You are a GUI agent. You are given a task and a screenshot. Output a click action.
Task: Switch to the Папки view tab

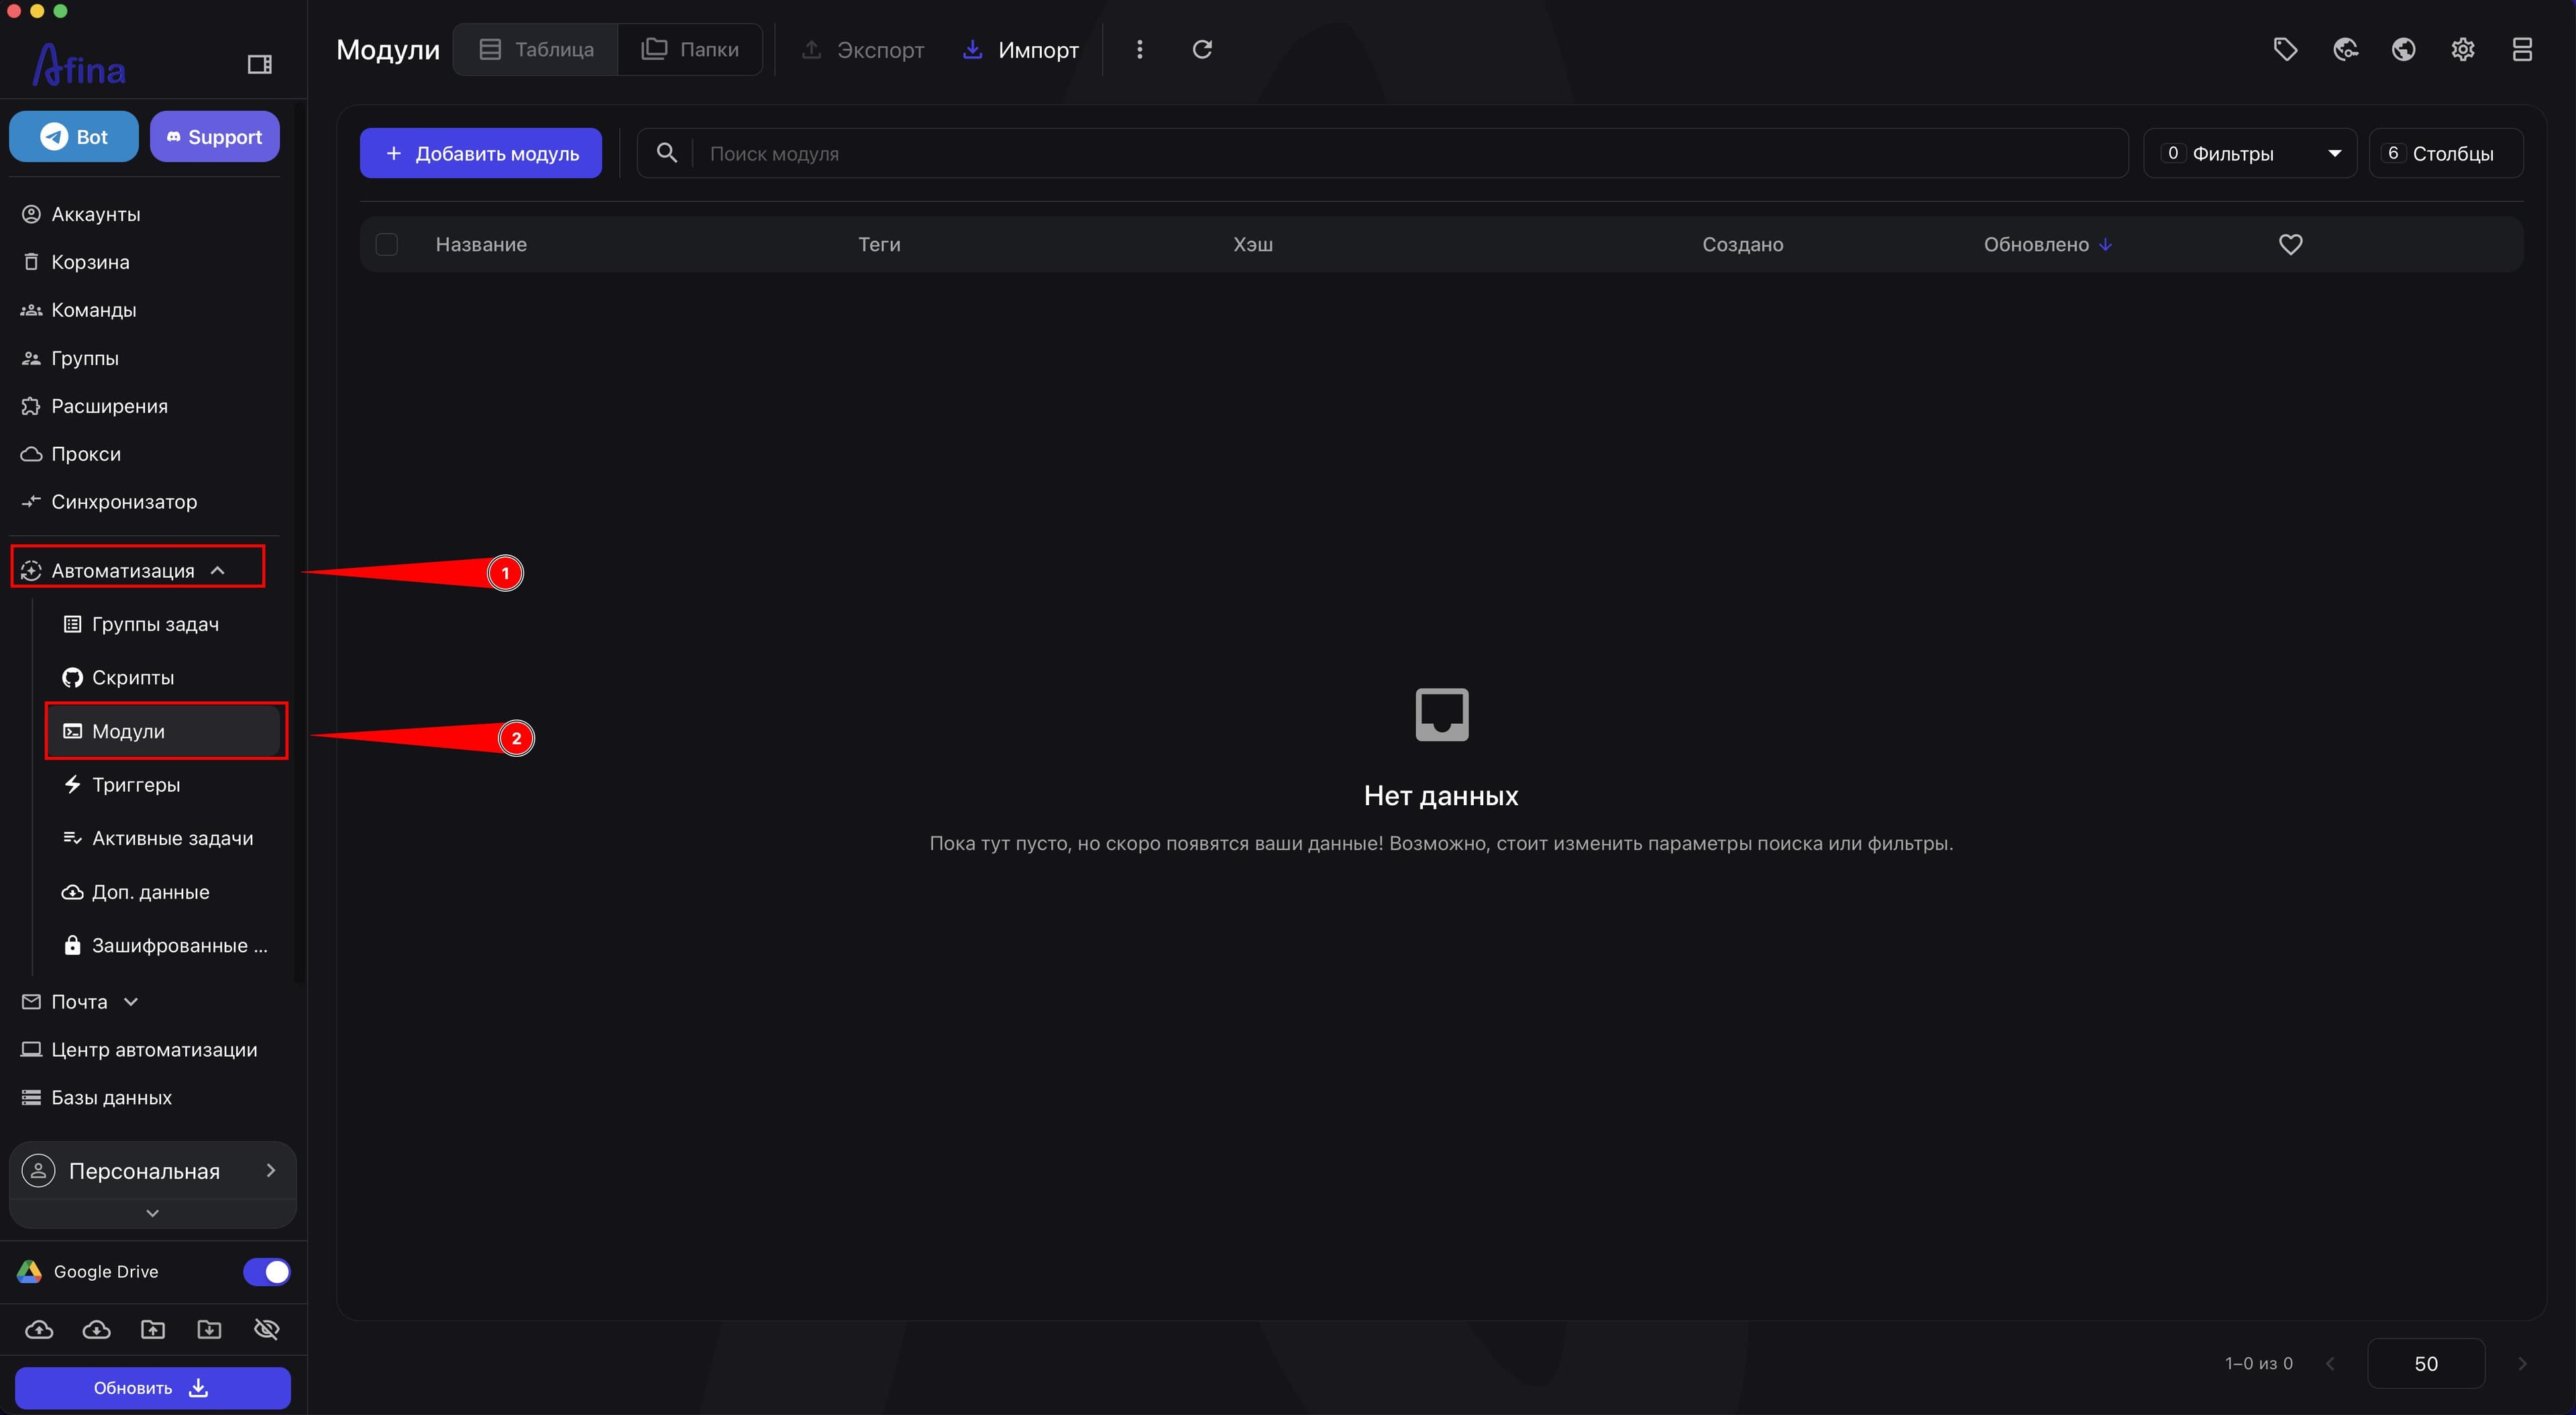690,49
